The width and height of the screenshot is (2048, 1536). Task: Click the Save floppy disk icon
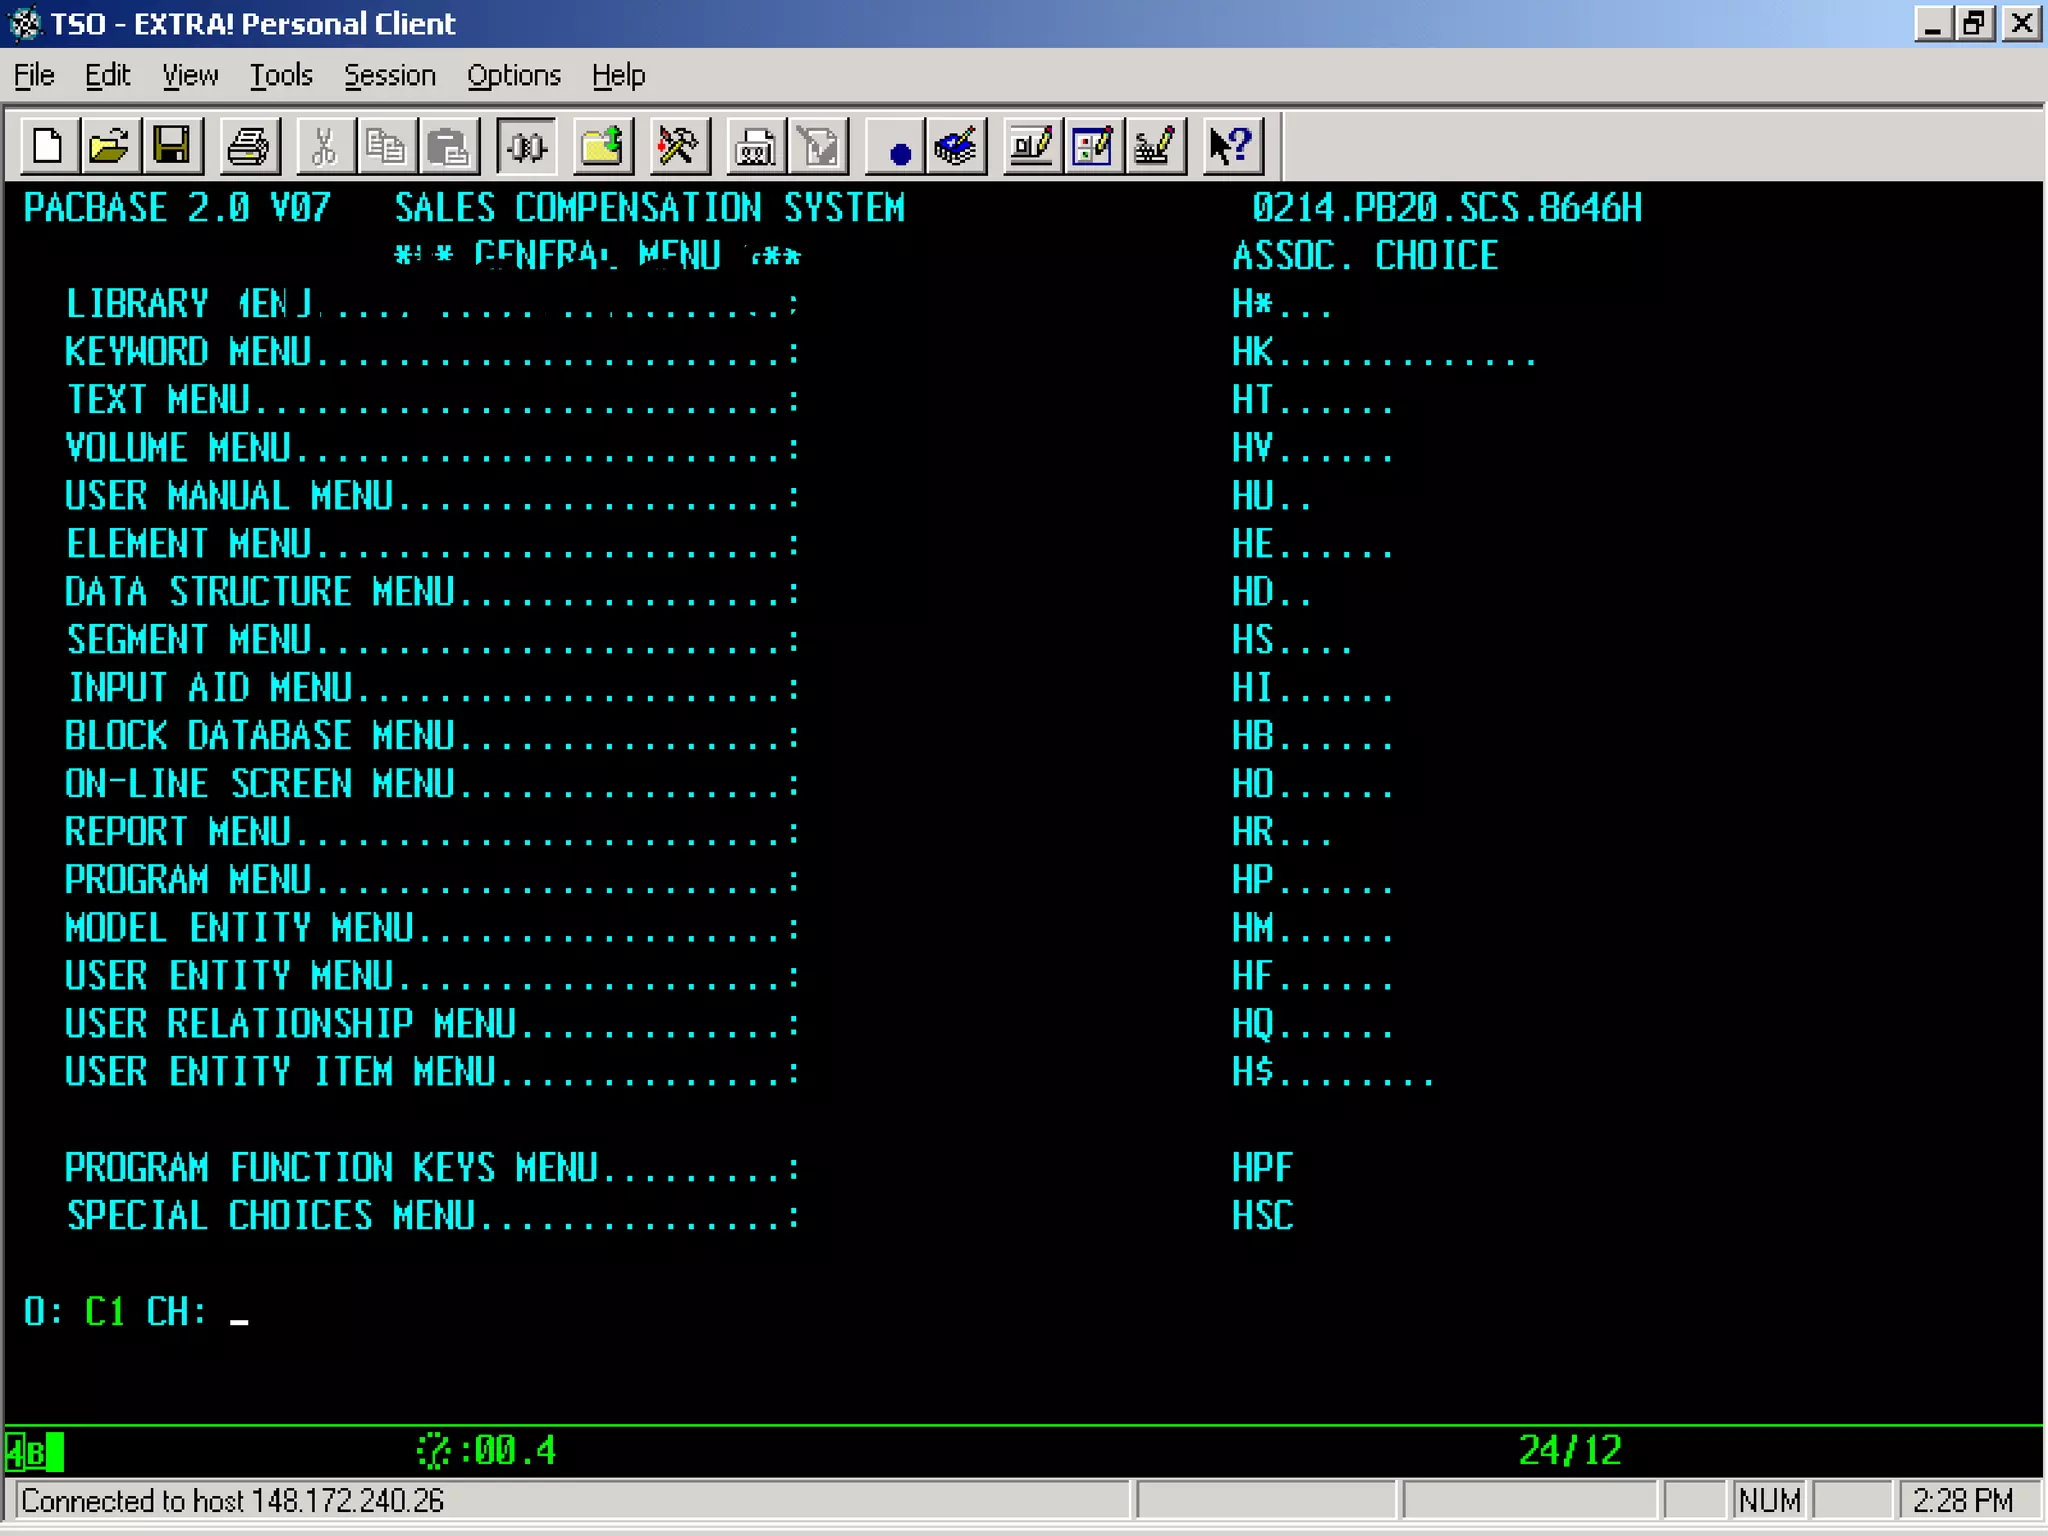click(x=171, y=147)
